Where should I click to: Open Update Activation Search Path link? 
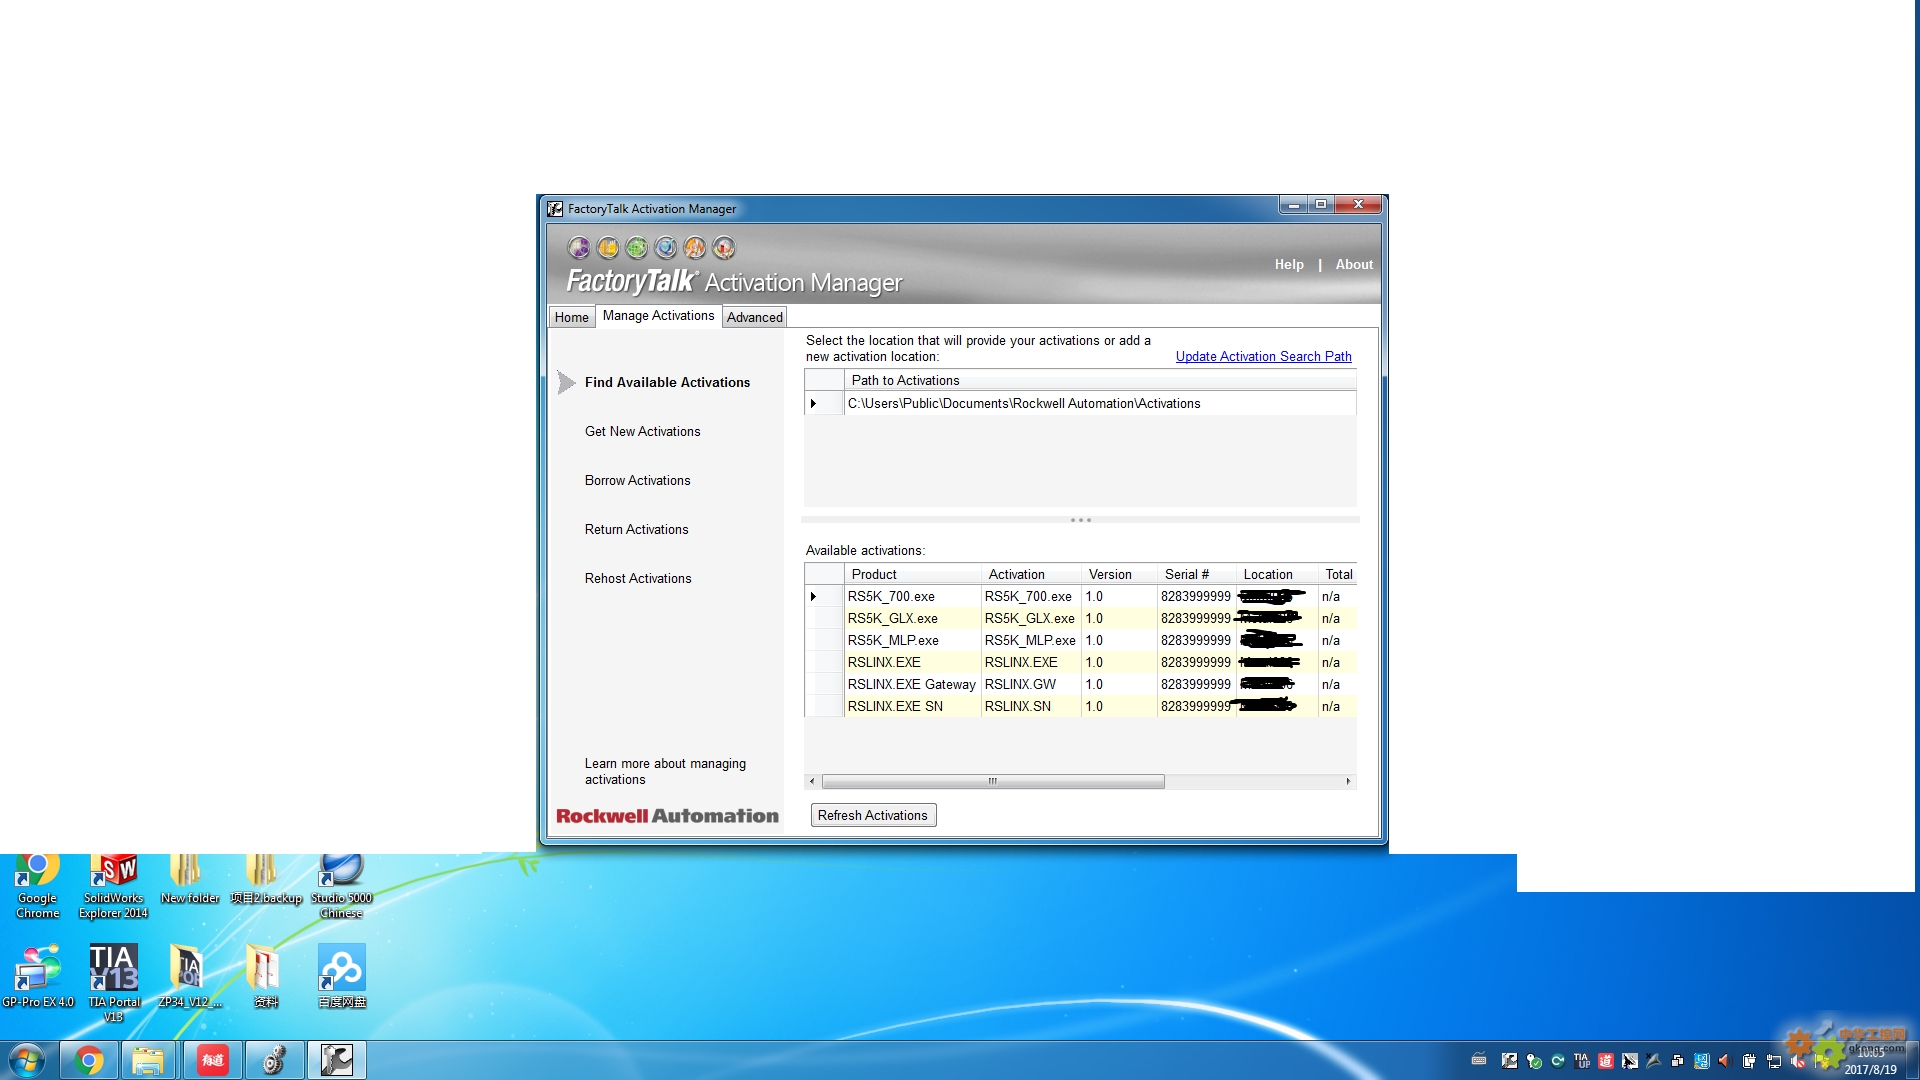click(1263, 357)
